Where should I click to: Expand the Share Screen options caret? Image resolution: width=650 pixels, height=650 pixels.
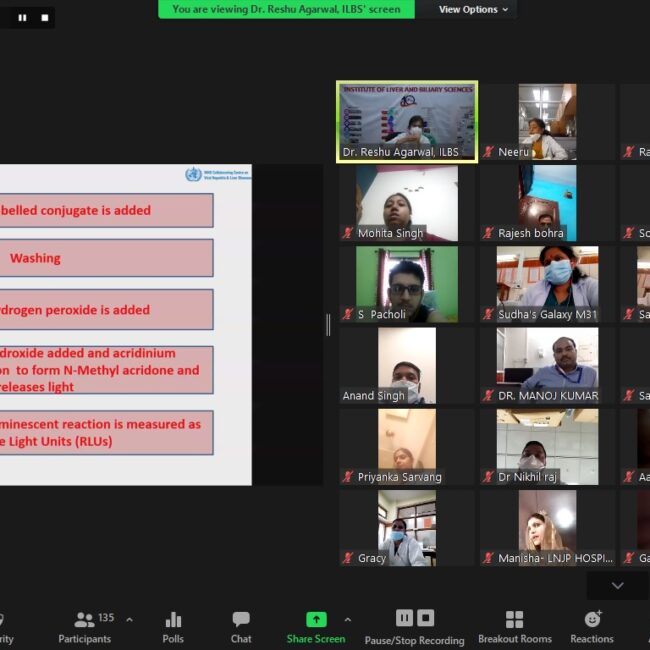coord(347,620)
